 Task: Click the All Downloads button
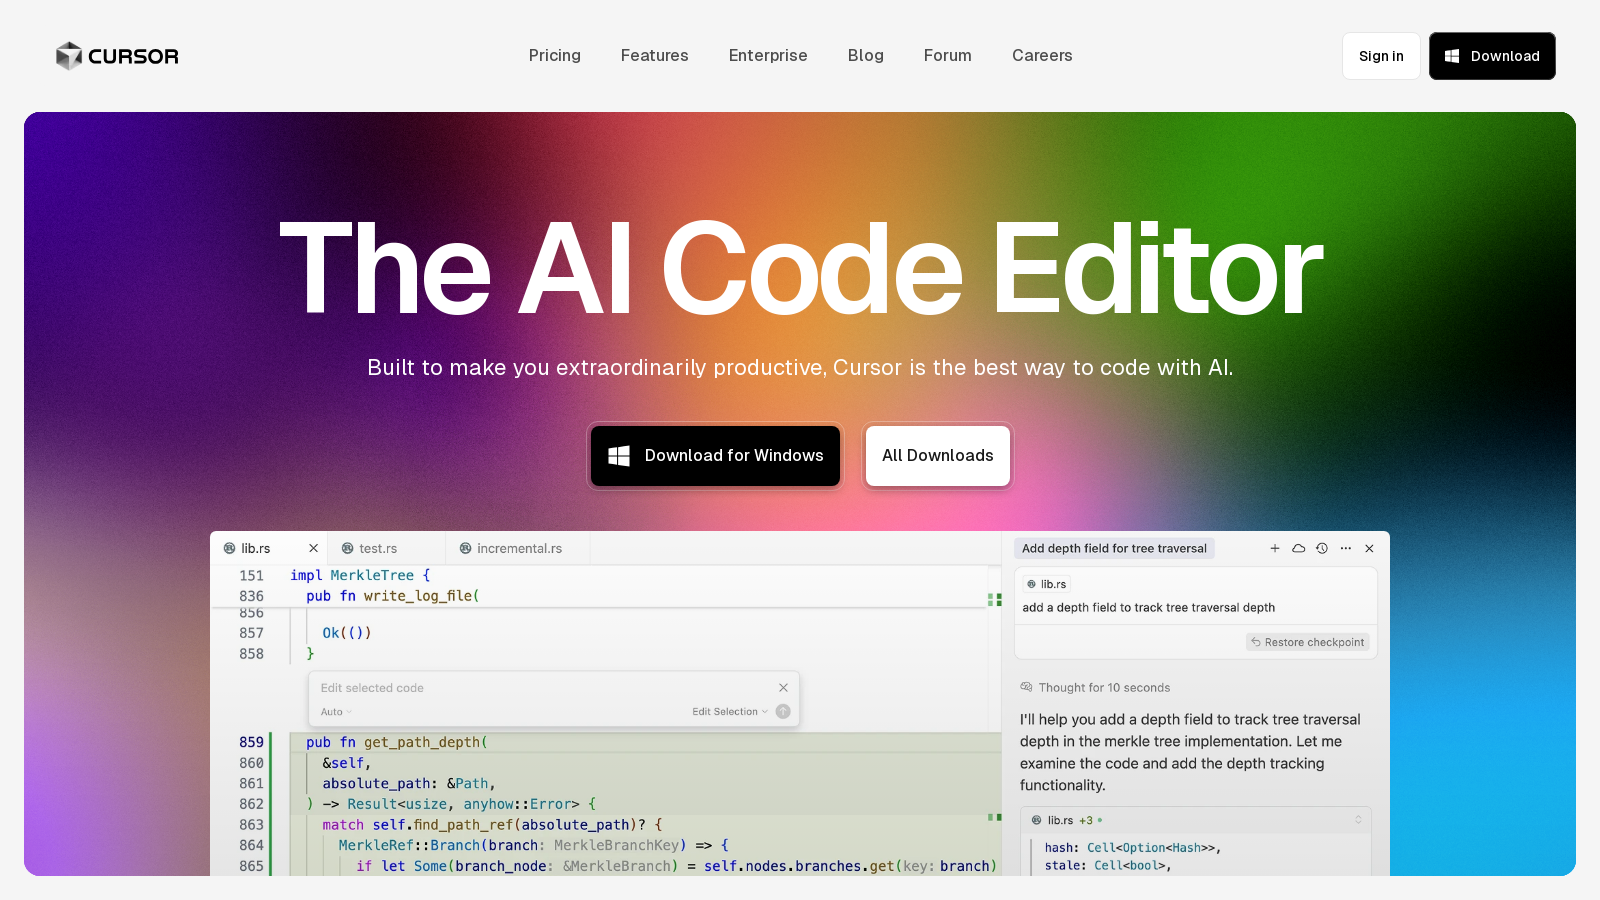pos(937,456)
